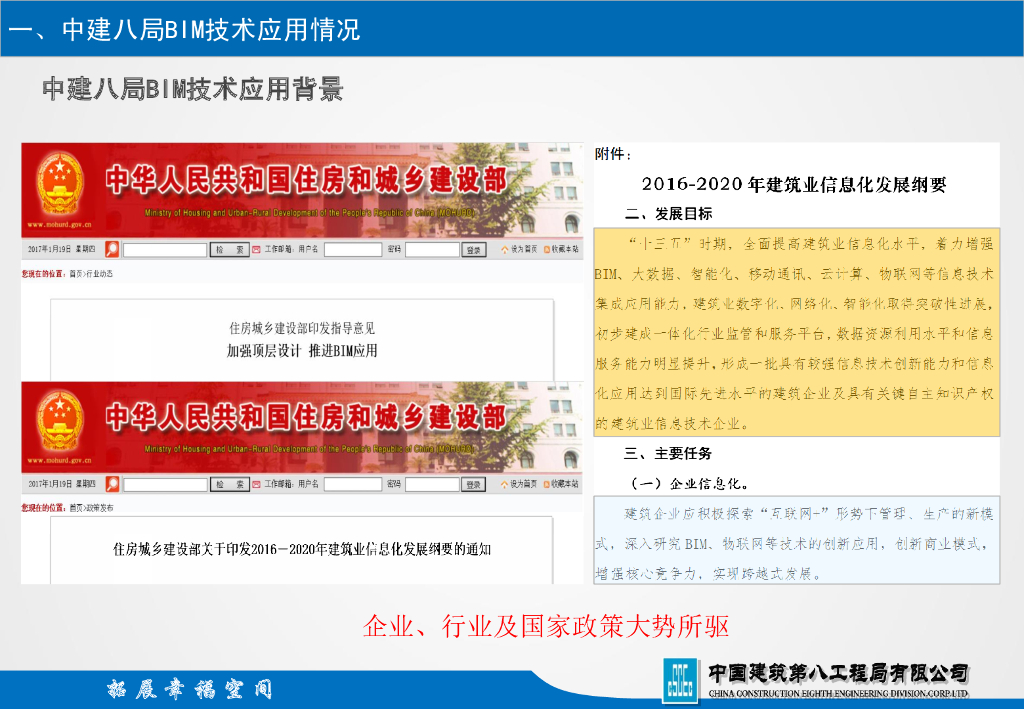The height and width of the screenshot is (709, 1024).
Task: Click the 登录 login button in upper toolbar
Action: [x=474, y=249]
